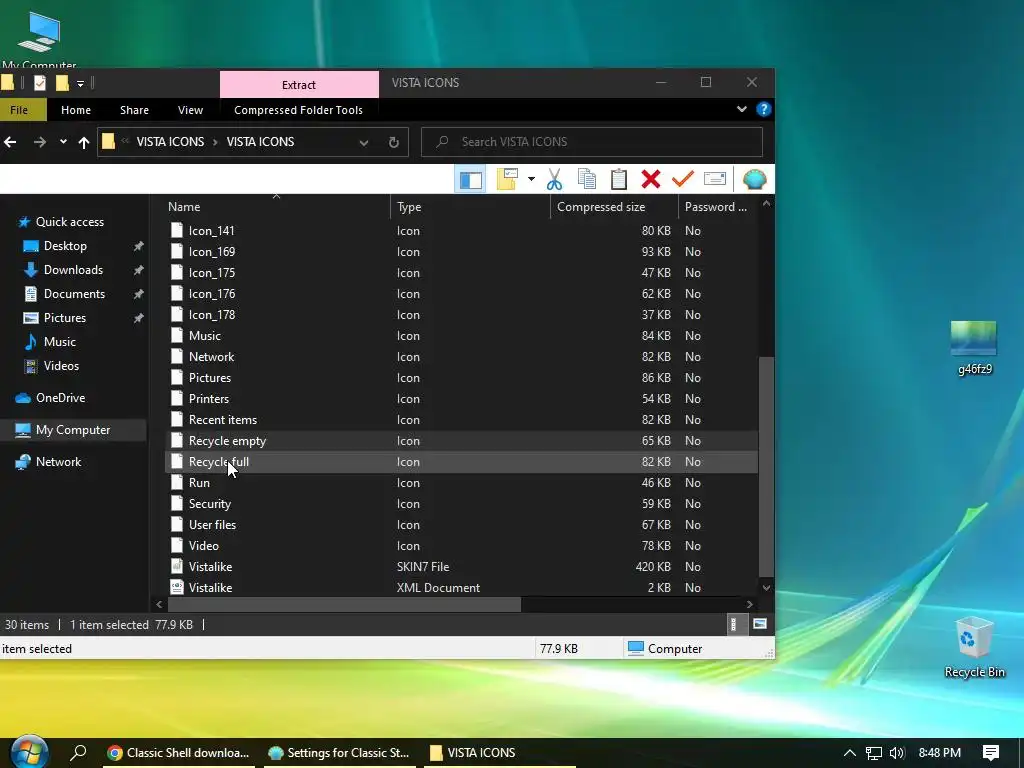Open Desktop in the navigation pane
This screenshot has height=768, width=1024.
(65, 246)
